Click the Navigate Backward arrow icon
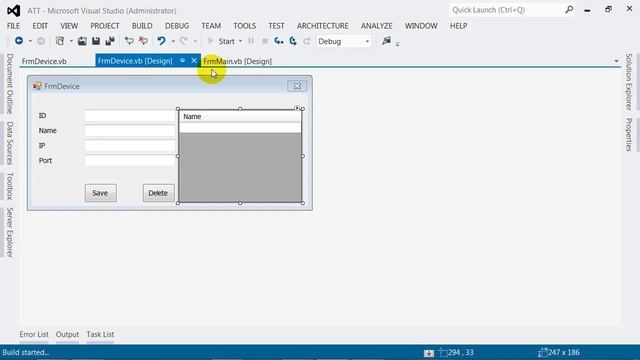 tap(19, 41)
